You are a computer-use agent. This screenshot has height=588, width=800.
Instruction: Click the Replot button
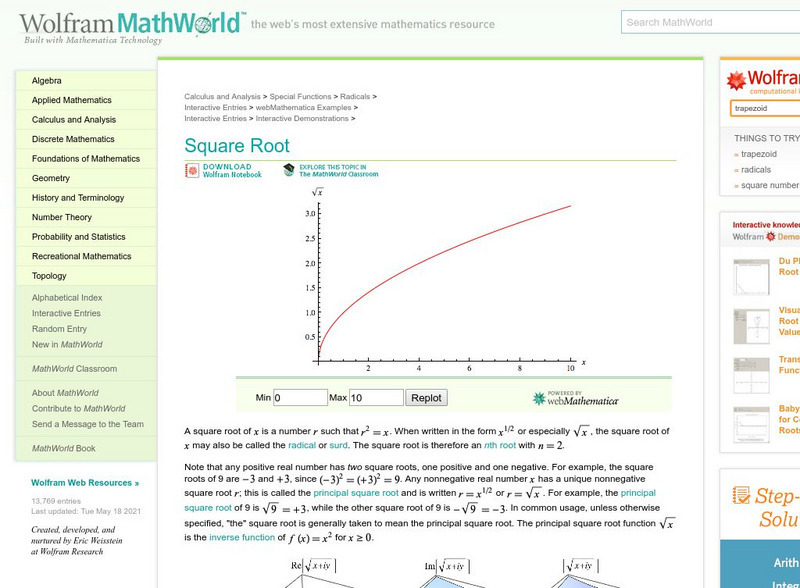(426, 398)
